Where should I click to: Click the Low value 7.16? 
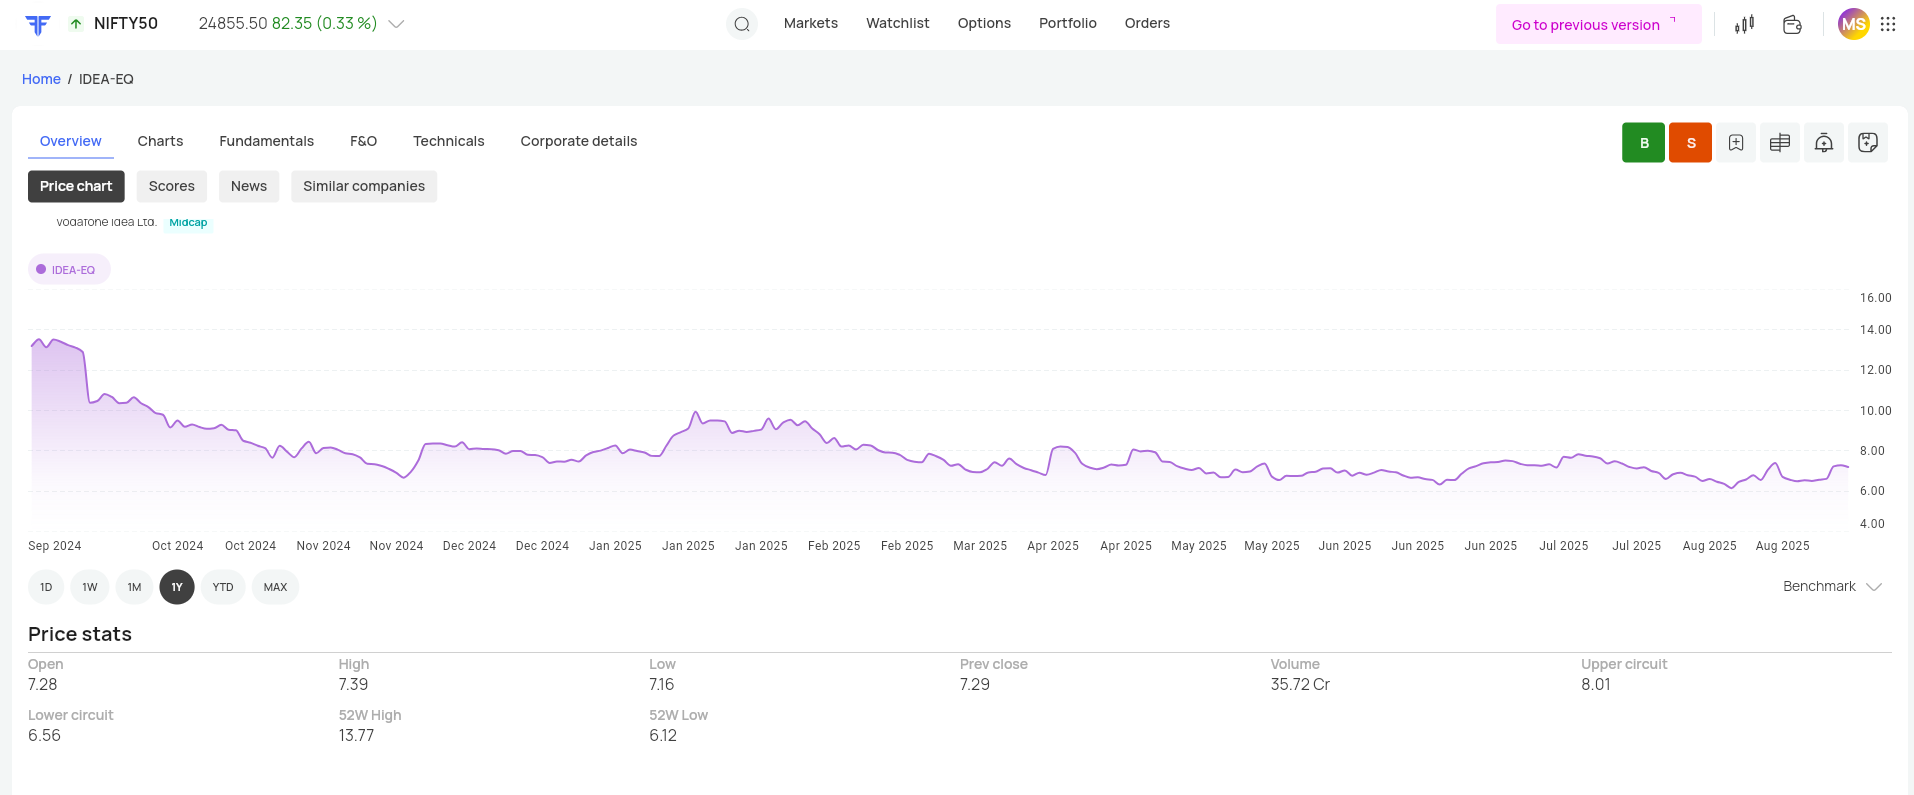[x=662, y=684]
